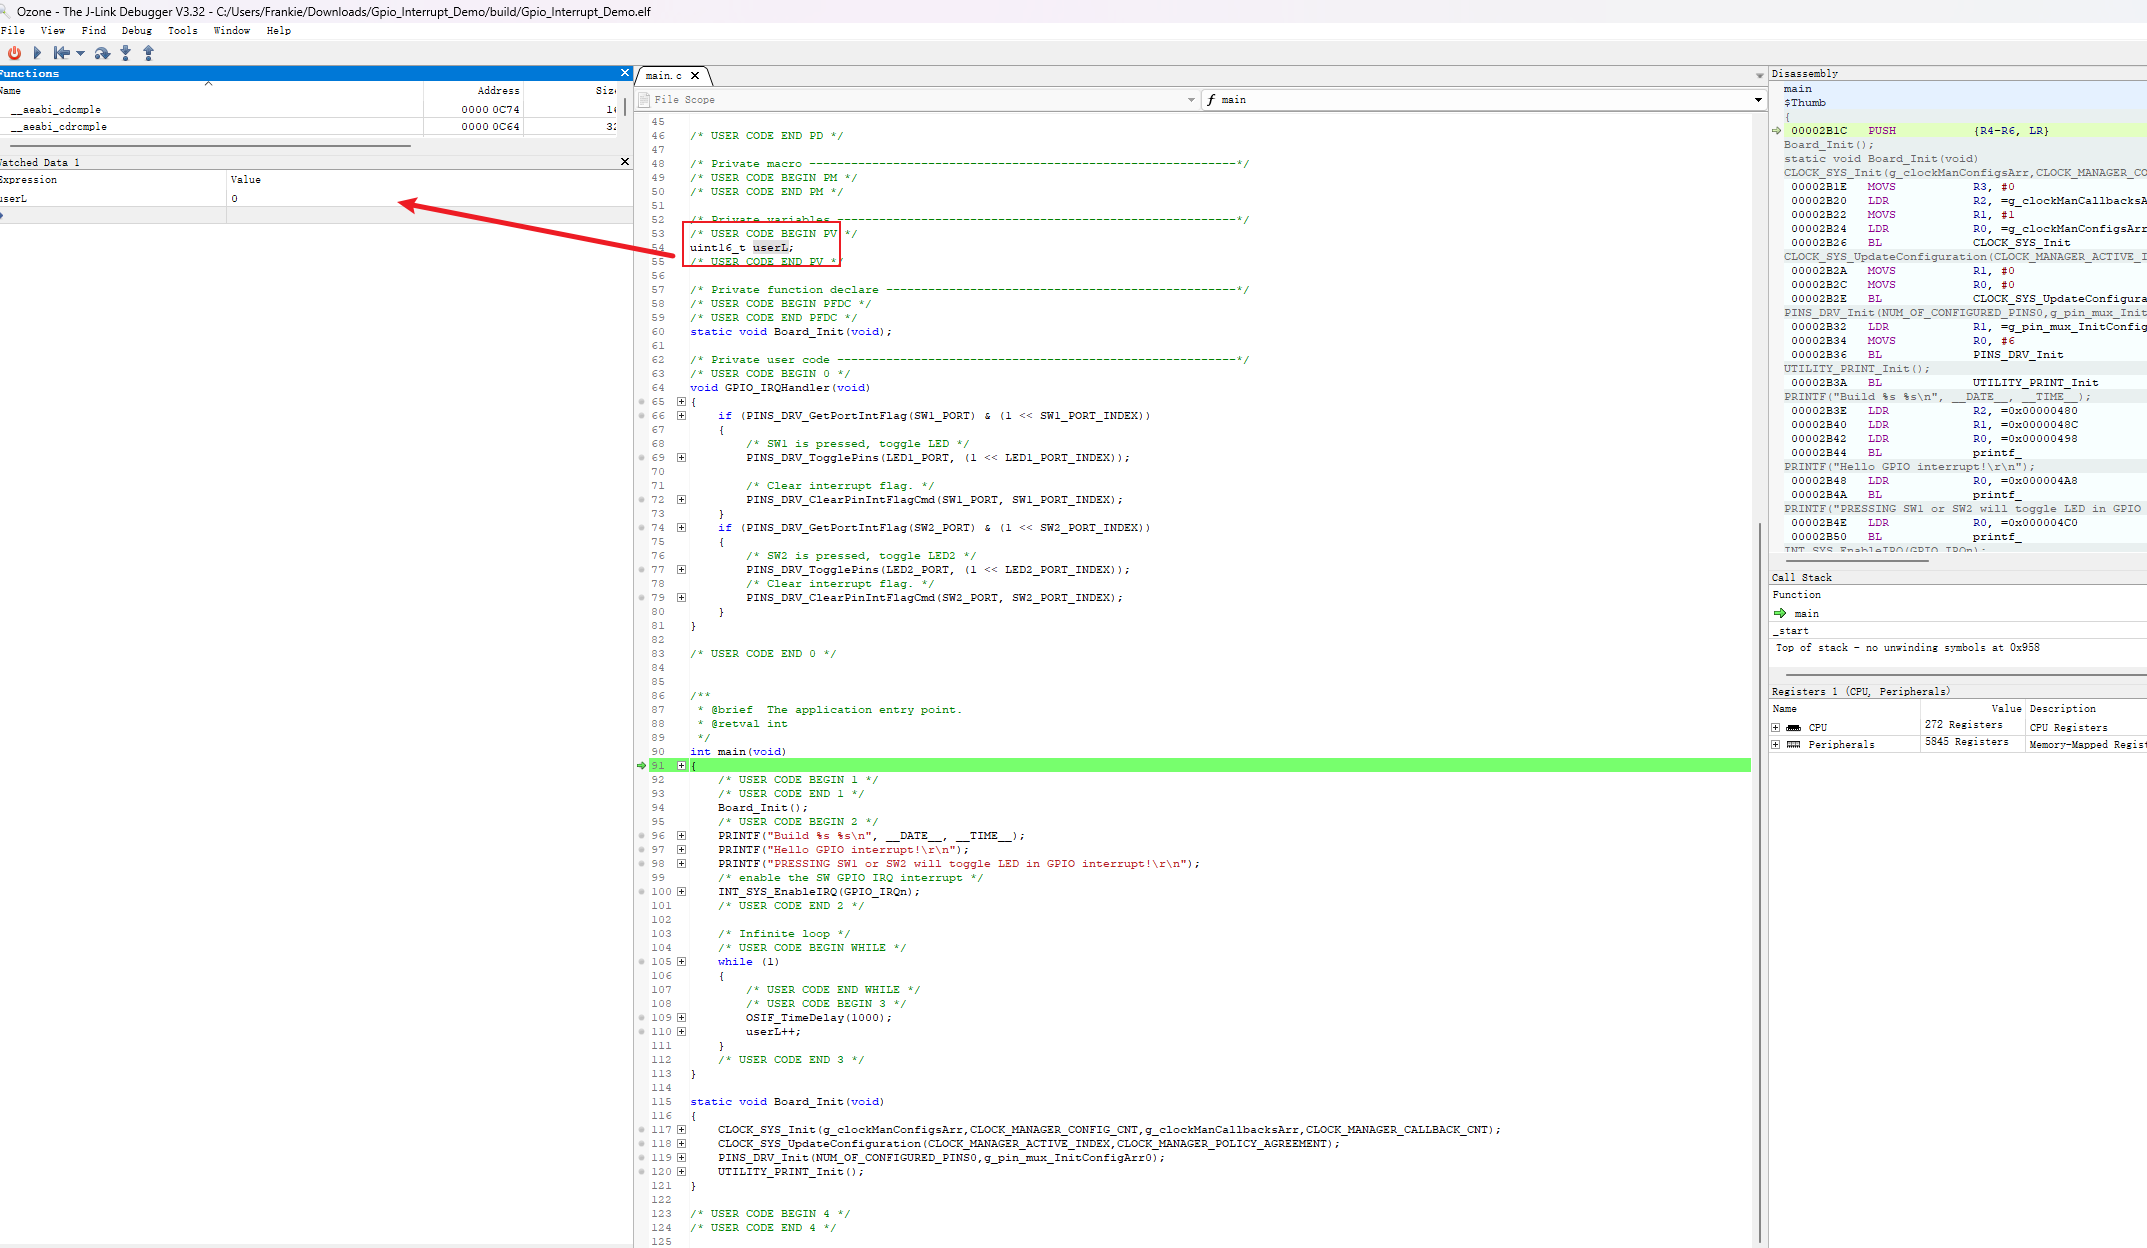Toggle breakpoint dot on line 74
2147x1248 pixels.
(x=642, y=528)
